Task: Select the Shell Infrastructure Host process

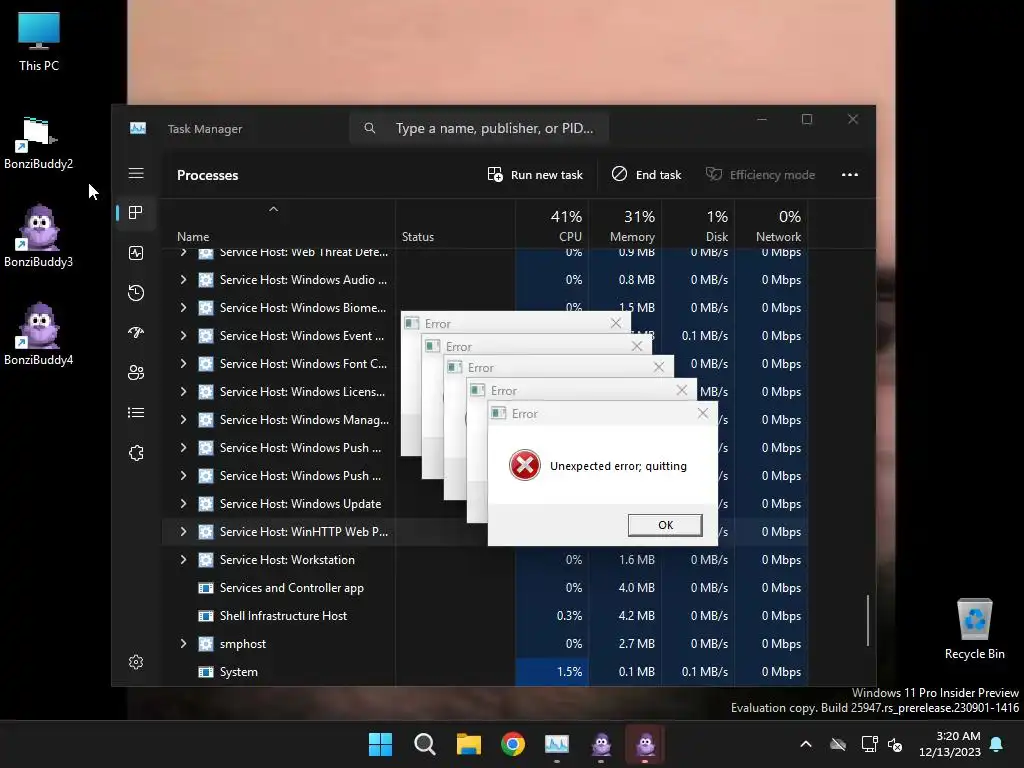Action: [486, 616]
